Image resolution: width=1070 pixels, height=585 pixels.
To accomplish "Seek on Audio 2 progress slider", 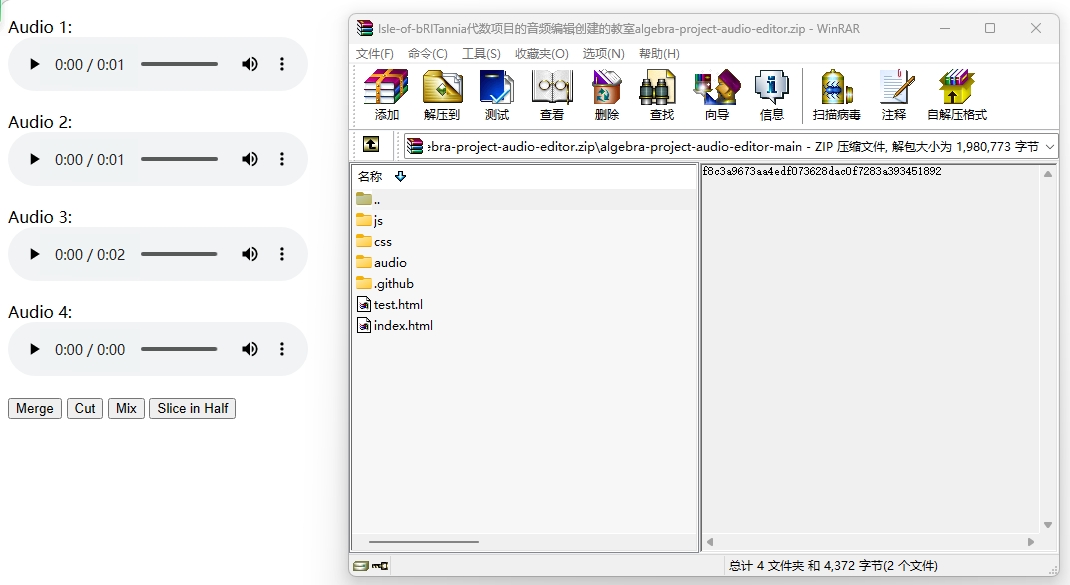I will (179, 159).
